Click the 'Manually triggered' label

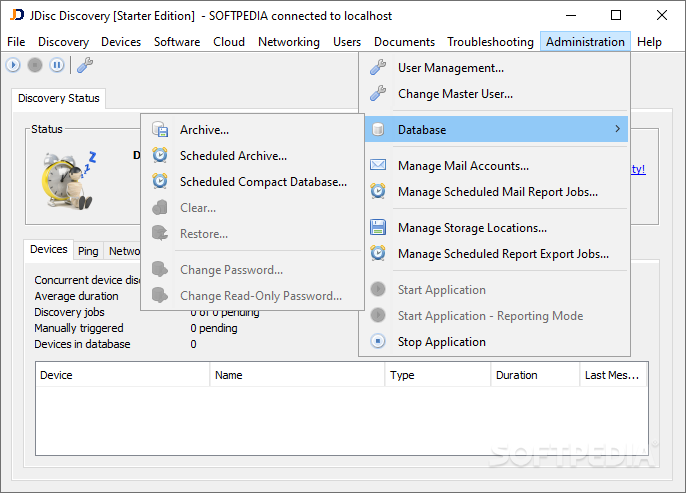(x=79, y=328)
